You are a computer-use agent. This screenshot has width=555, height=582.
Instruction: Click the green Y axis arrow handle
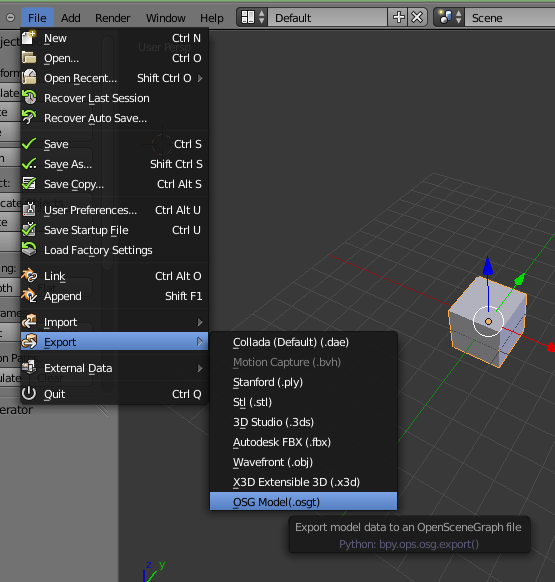[x=520, y=279]
